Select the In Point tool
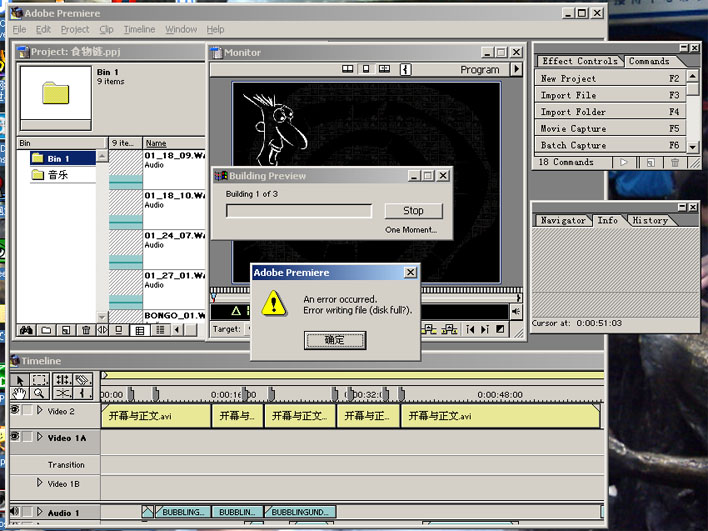 pos(83,394)
